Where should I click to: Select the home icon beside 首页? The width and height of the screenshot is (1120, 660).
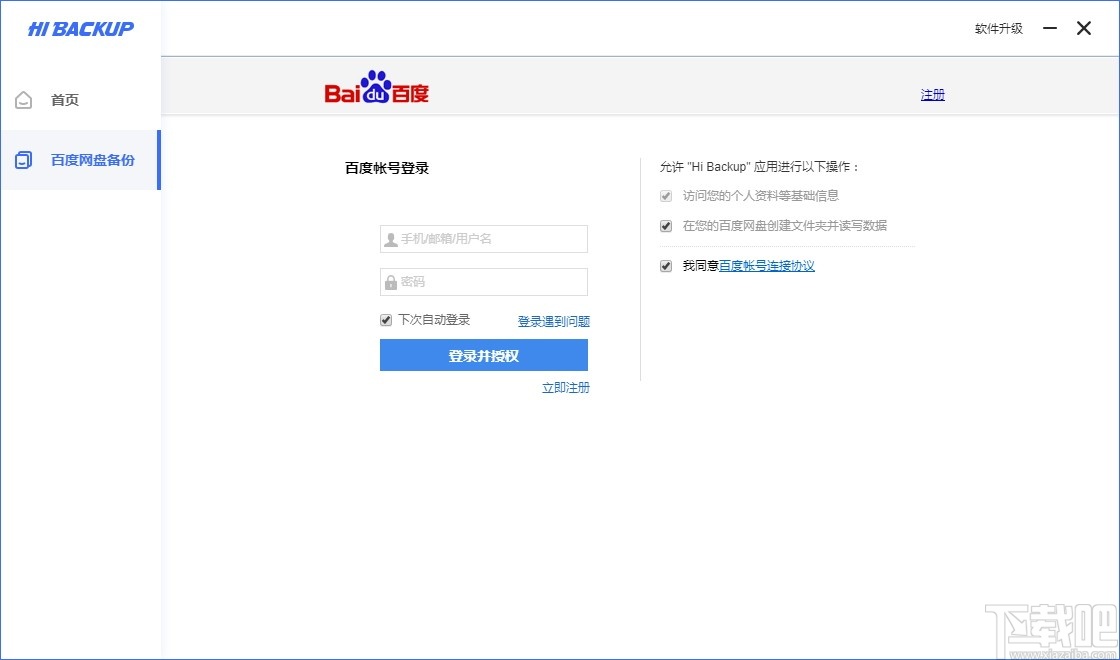[x=24, y=99]
